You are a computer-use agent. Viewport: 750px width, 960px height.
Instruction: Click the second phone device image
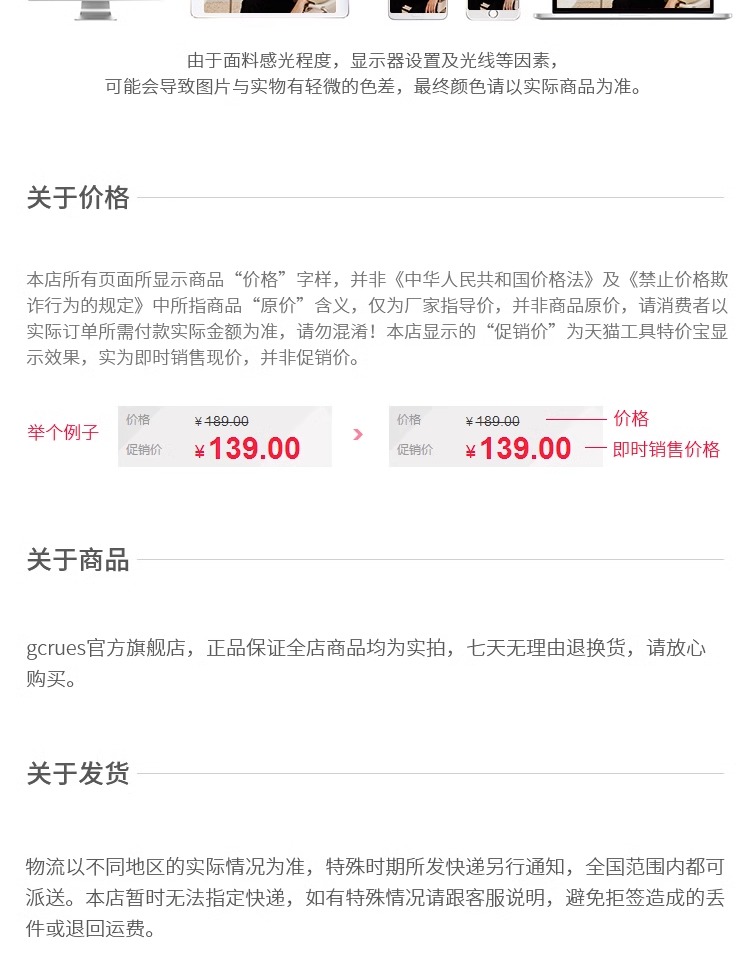493,9
